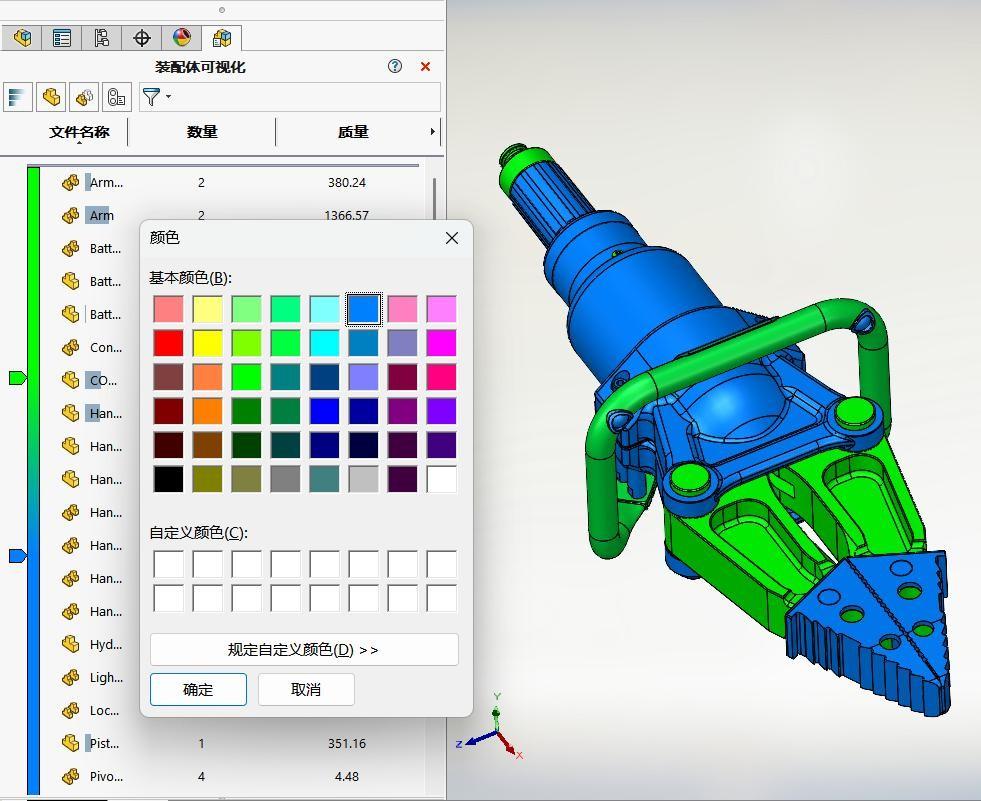Close the 颜色 color dialog

point(452,238)
